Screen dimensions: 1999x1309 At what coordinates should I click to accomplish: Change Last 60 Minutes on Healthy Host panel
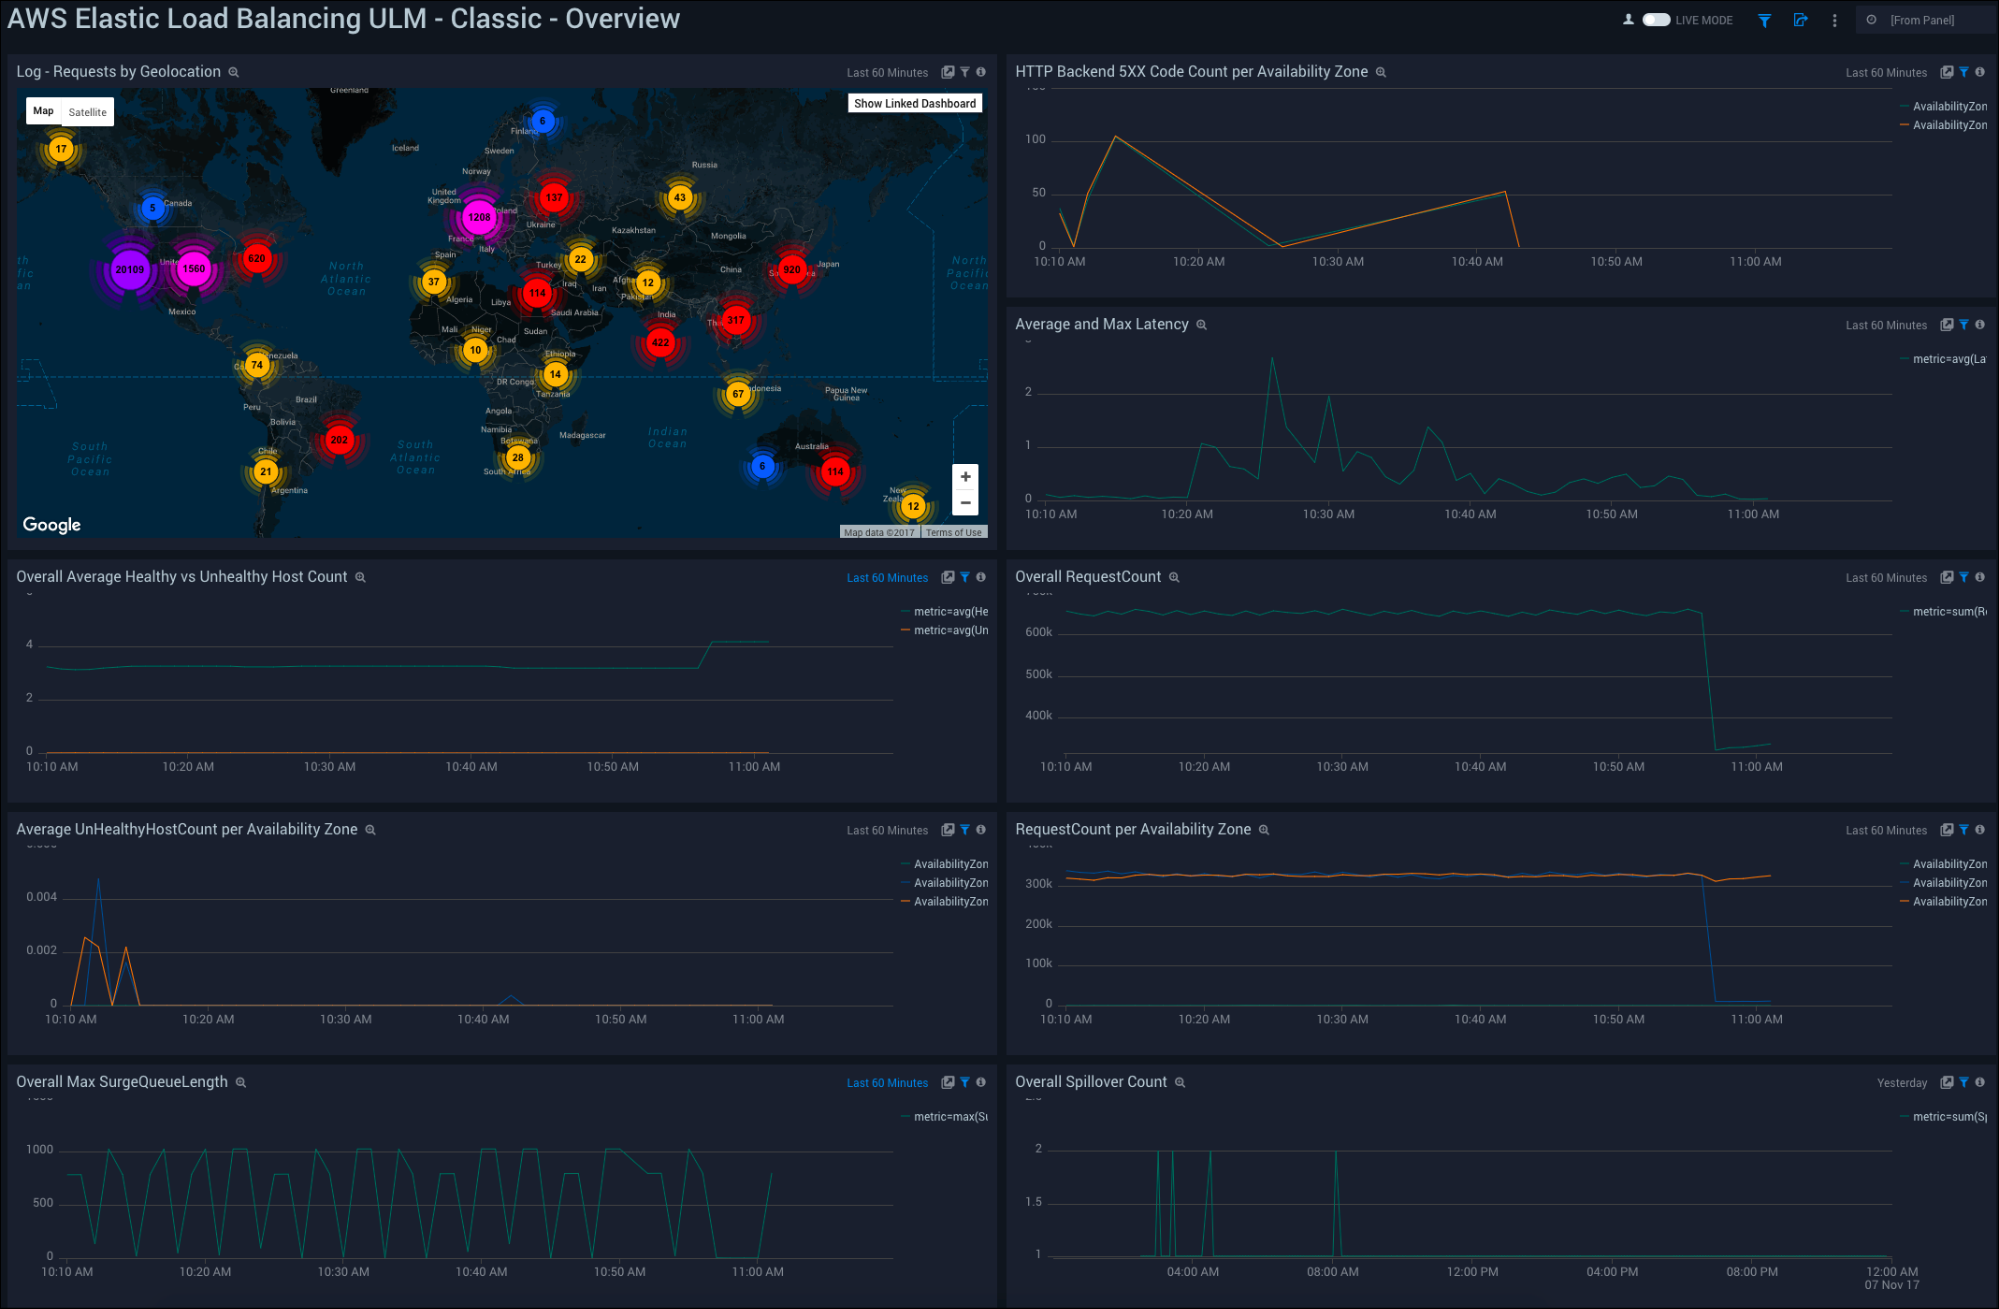pos(887,578)
